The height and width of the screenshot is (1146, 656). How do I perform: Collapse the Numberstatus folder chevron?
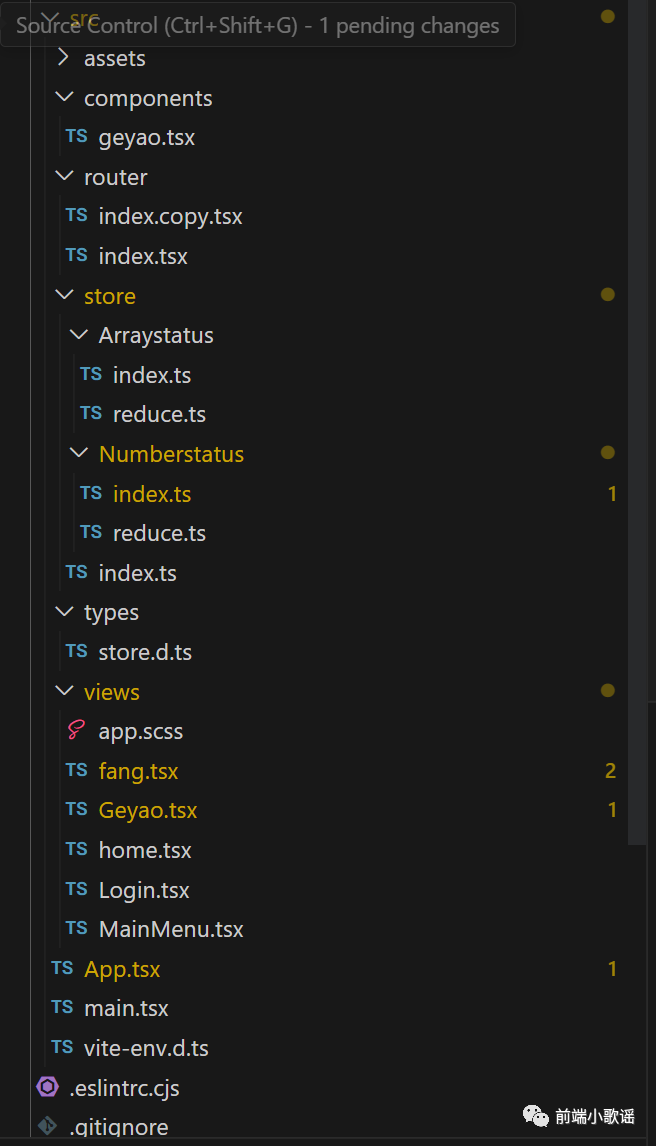78,453
